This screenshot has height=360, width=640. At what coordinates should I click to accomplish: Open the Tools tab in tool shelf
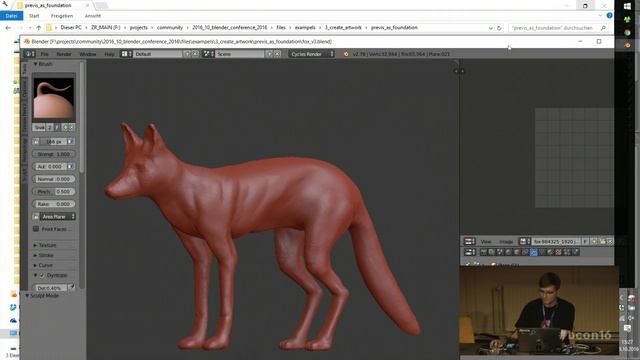click(x=24, y=69)
